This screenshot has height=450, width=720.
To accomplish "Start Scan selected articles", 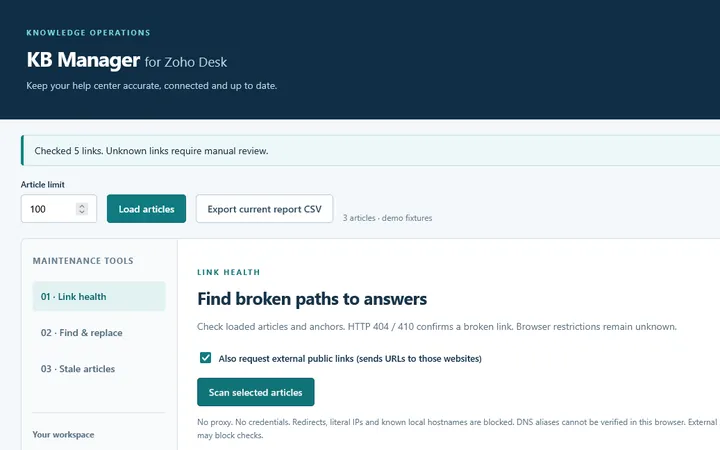I will (x=255, y=392).
